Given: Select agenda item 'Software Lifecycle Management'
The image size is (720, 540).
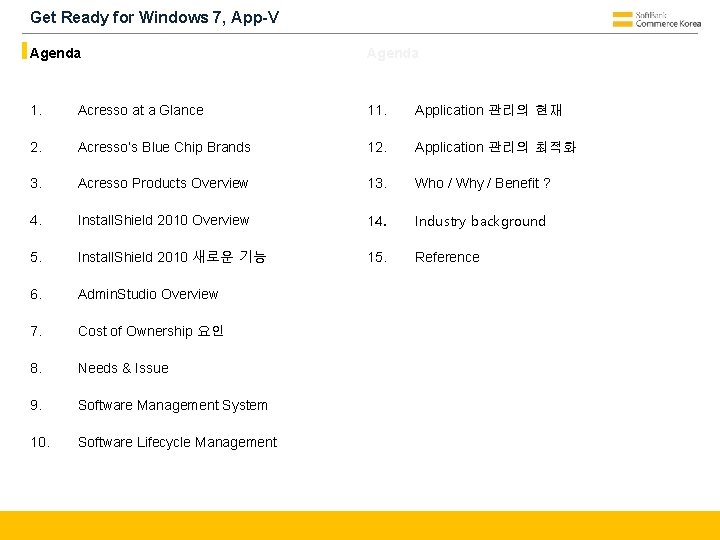Looking at the screenshot, I should 177,442.
